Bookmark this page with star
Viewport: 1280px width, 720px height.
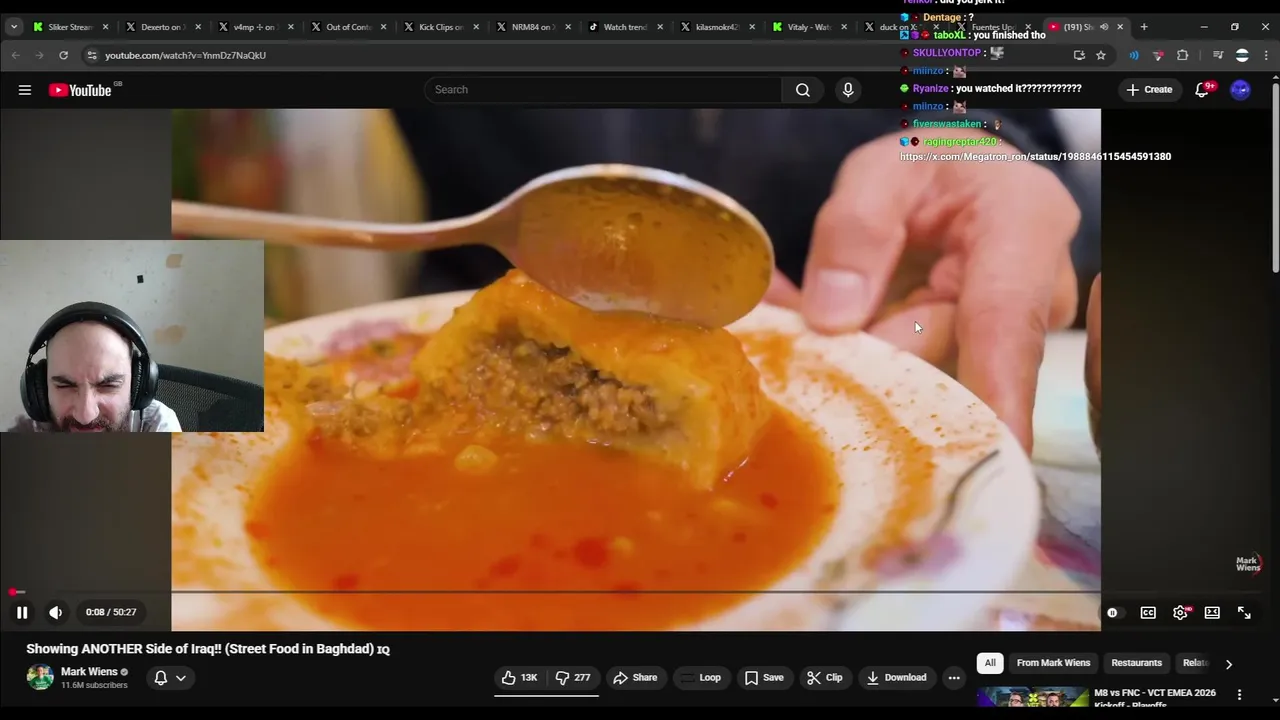click(x=1101, y=55)
